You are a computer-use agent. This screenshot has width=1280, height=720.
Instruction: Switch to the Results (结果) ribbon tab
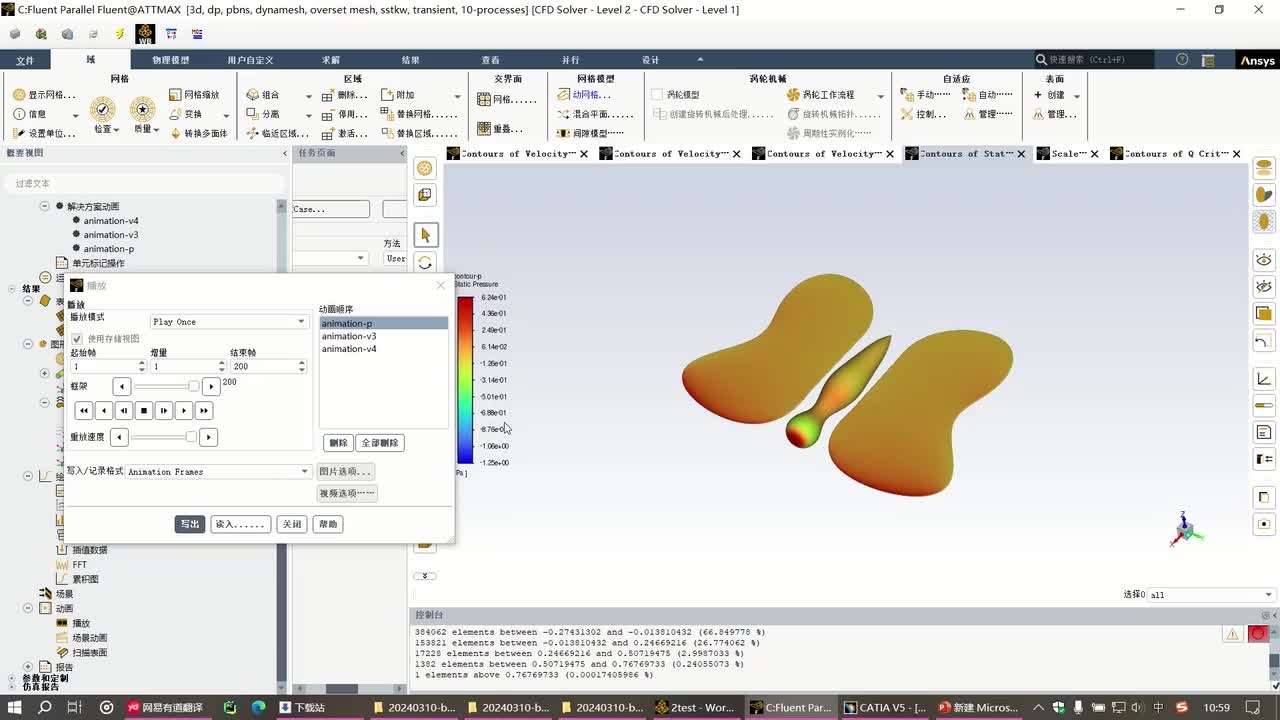410,60
